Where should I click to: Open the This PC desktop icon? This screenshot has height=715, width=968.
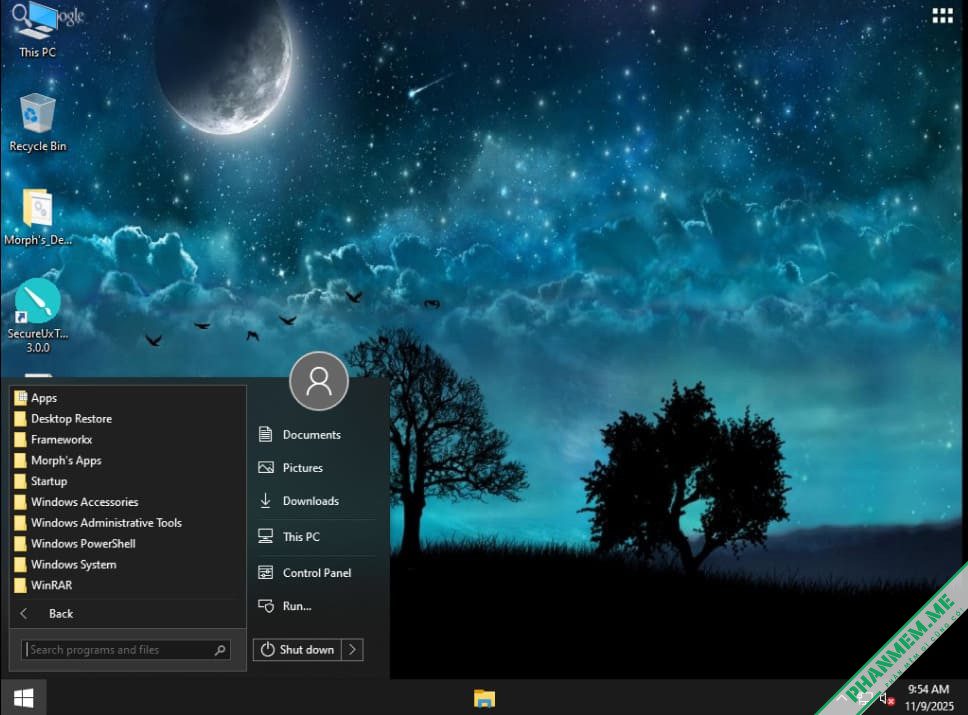coord(37,31)
